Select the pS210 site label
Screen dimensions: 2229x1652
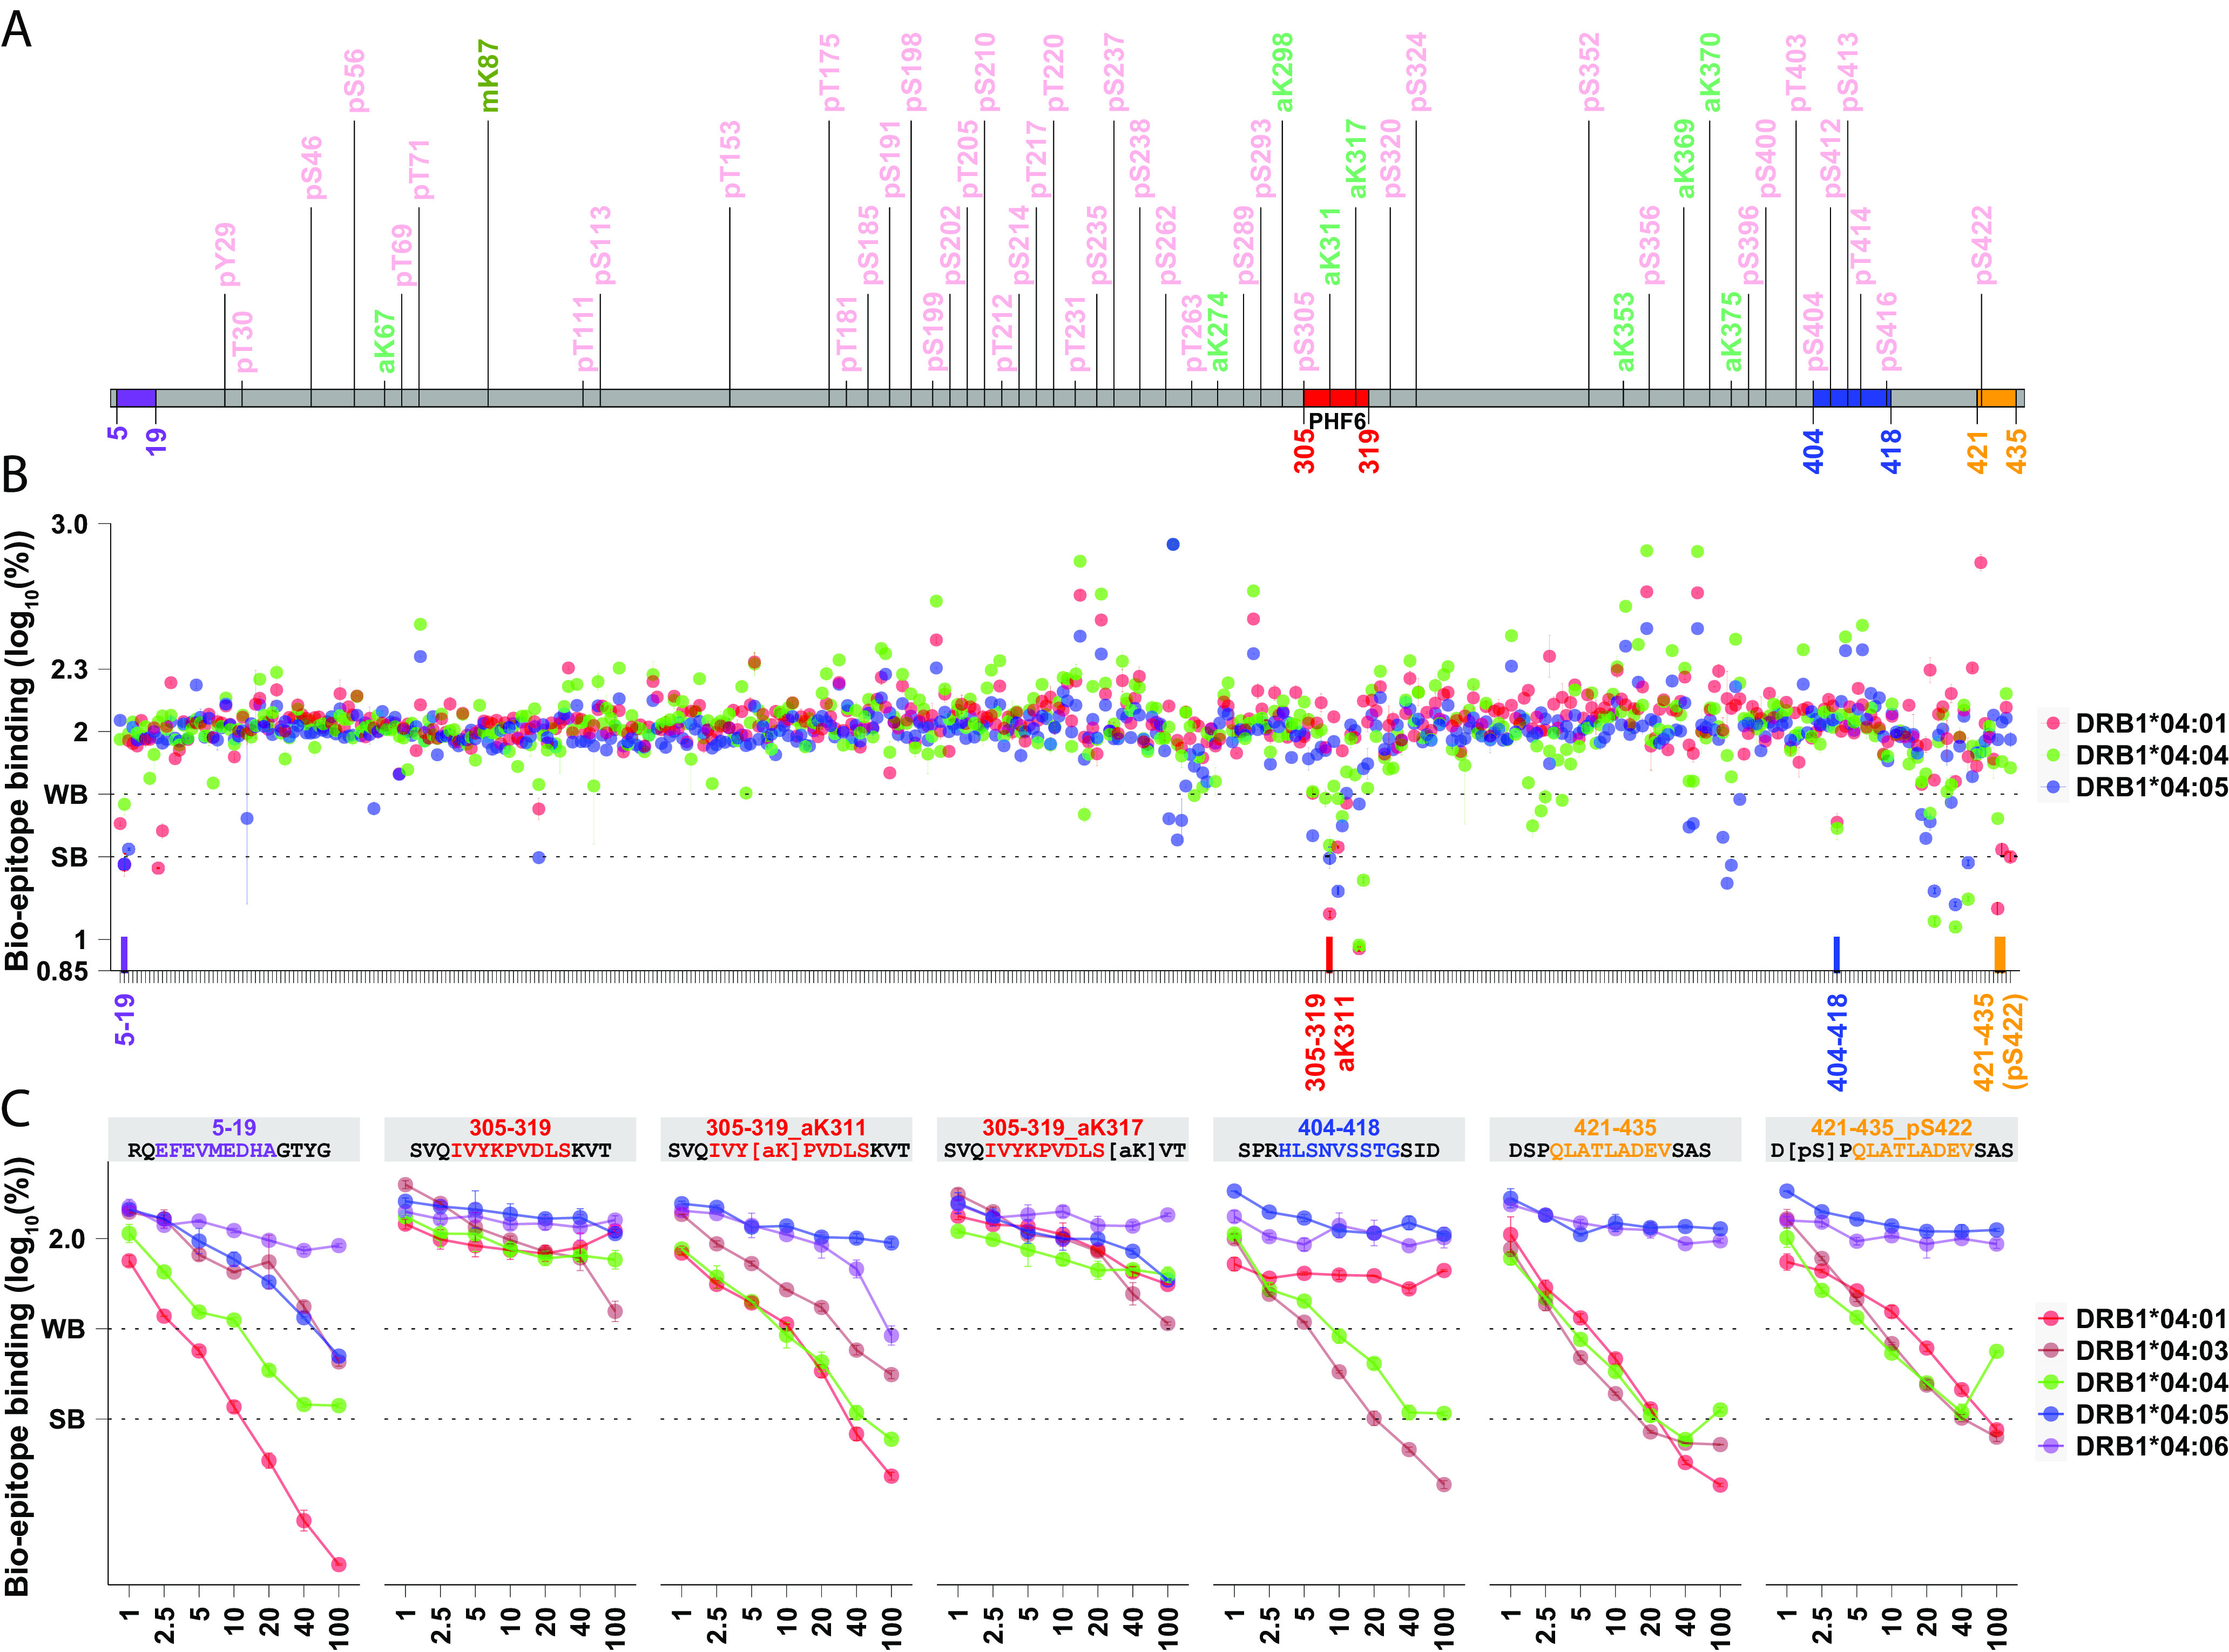tap(985, 73)
